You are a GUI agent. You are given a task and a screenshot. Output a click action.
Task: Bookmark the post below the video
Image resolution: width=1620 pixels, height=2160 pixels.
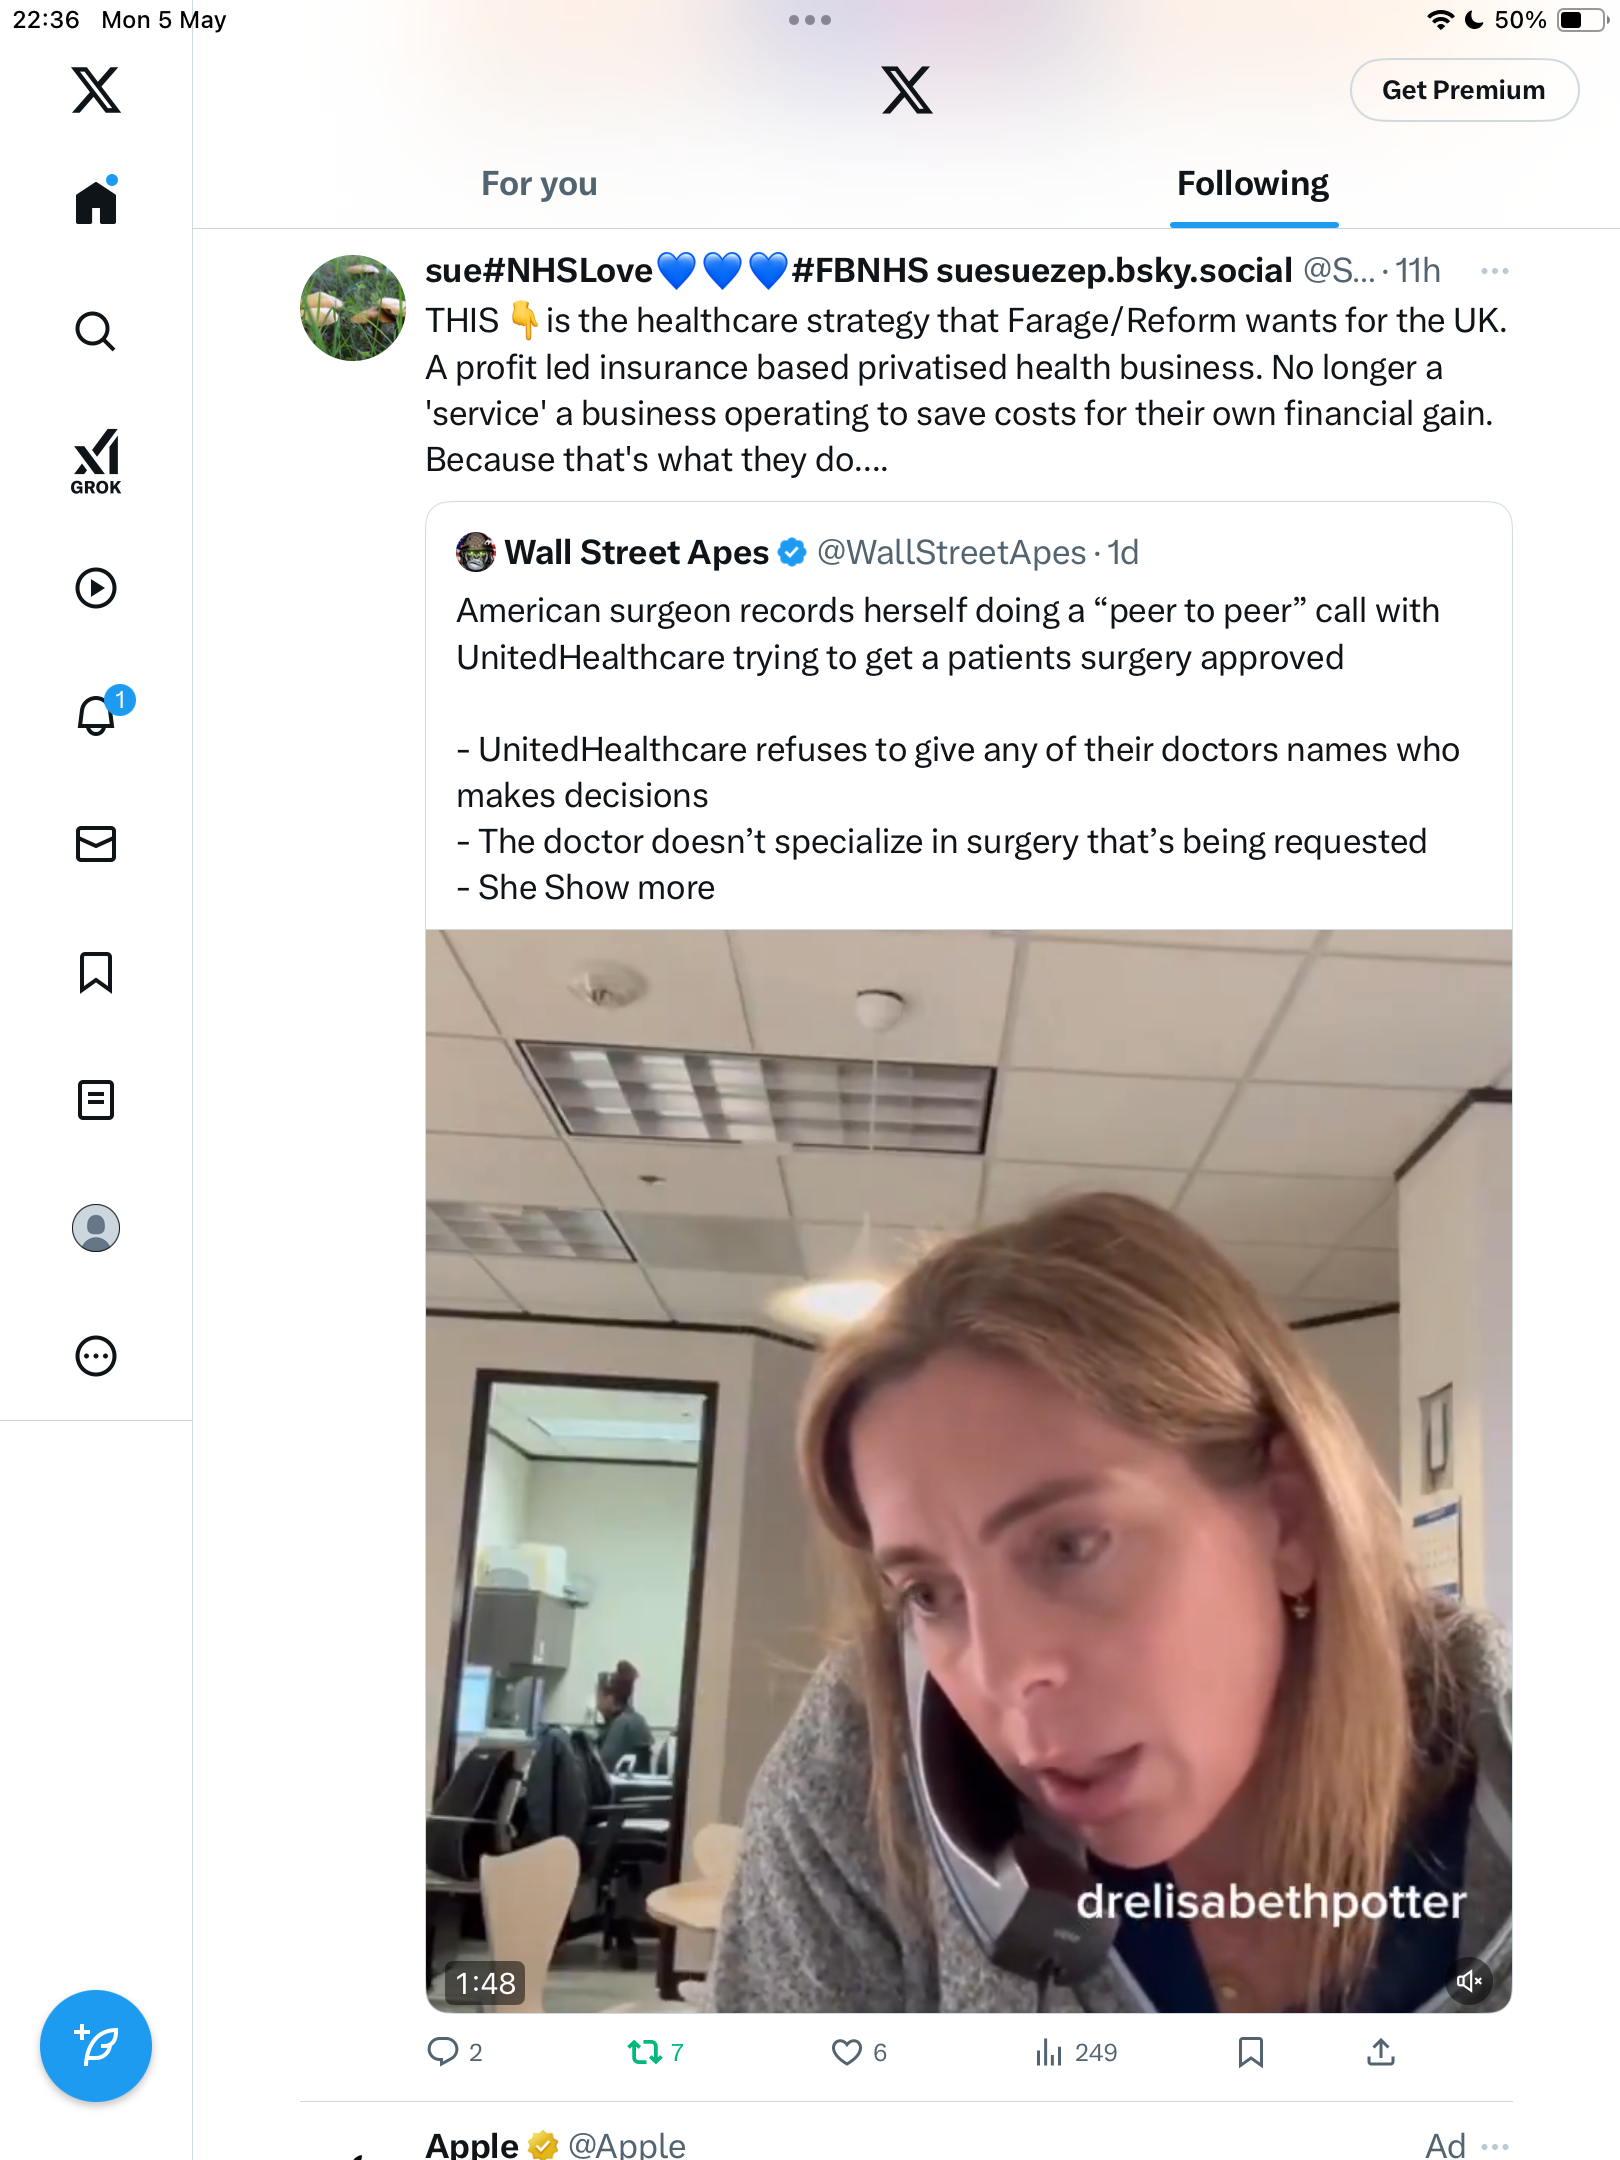(x=1250, y=2053)
